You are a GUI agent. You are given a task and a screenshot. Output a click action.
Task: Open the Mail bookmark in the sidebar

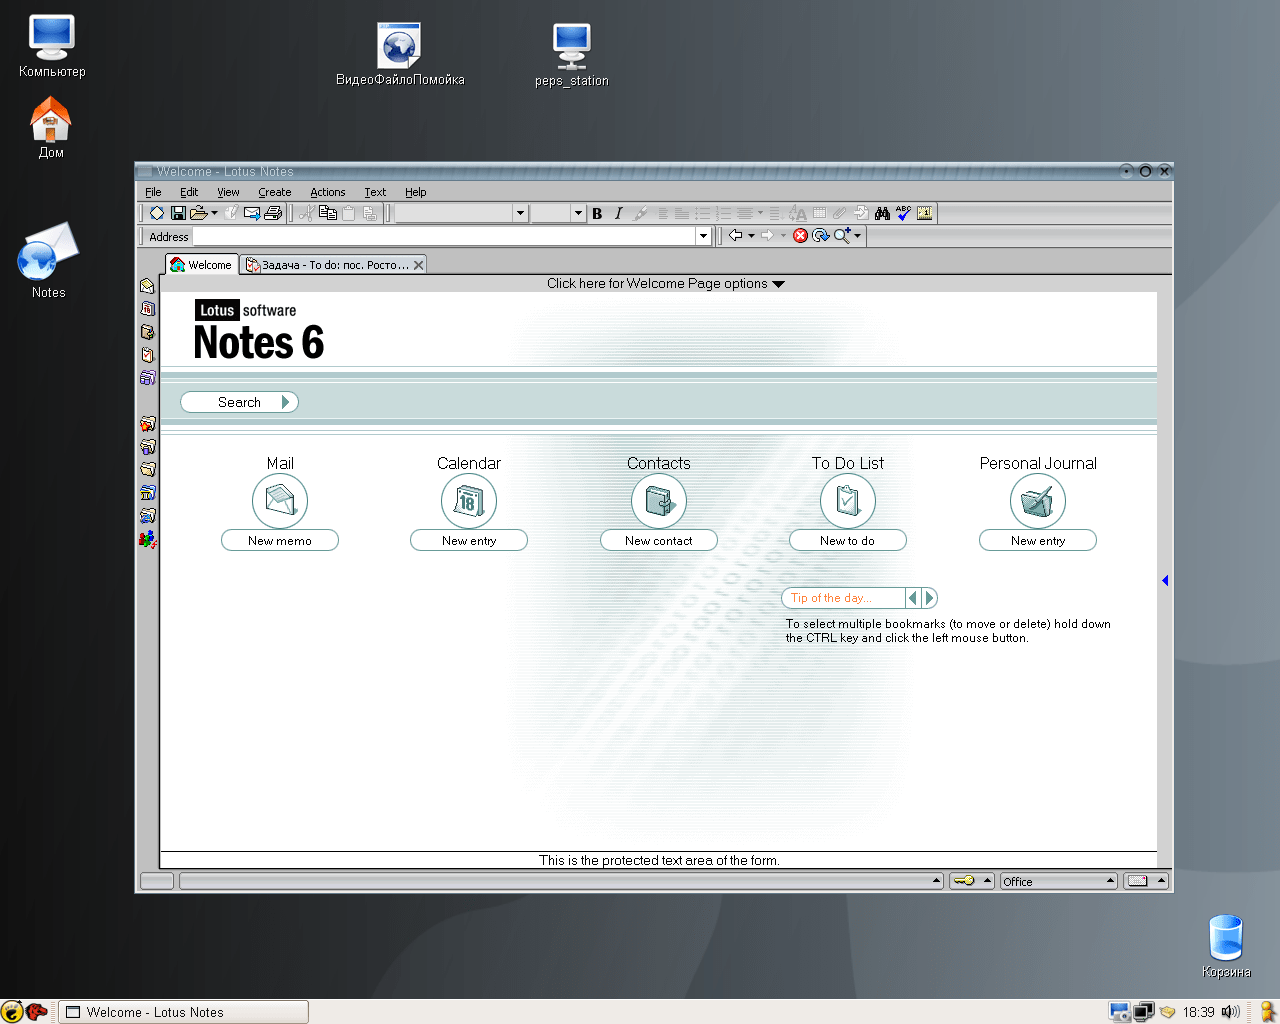148,286
